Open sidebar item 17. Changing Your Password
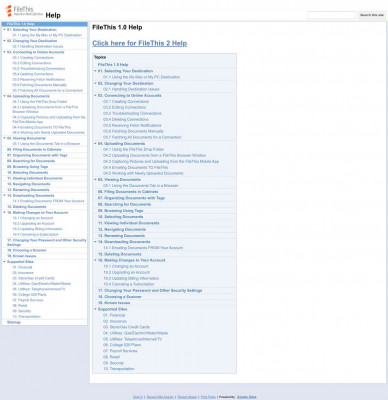This screenshot has height=400, width=388. pos(46,242)
